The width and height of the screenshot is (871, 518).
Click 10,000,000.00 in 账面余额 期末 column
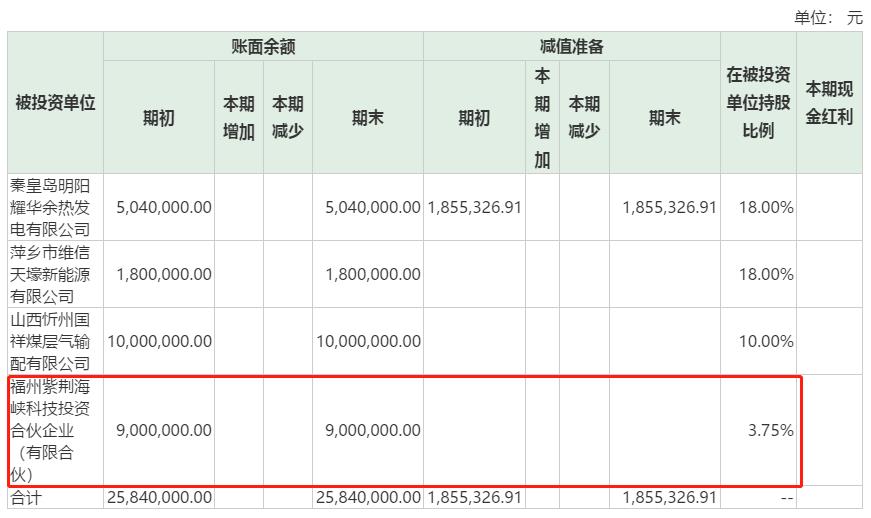tap(368, 341)
